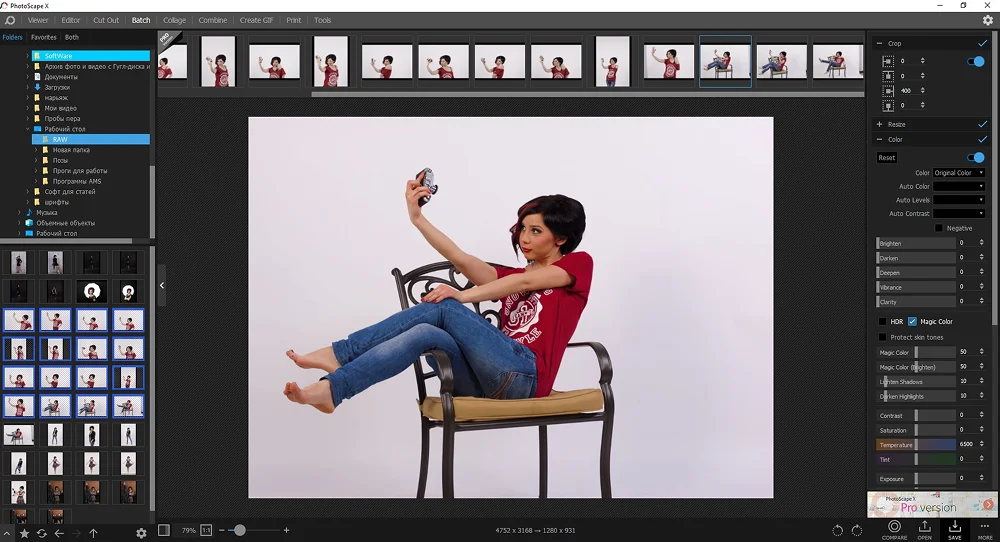The image size is (1000, 542).
Task: Switch to the Both tab
Action: point(71,37)
